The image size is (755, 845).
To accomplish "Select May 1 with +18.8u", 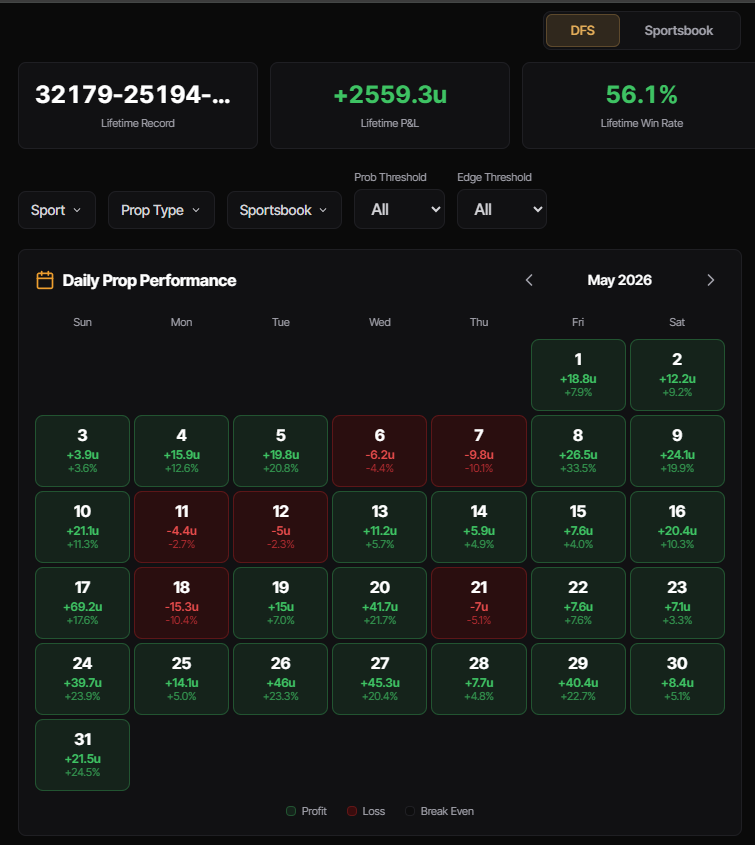I will (x=578, y=375).
